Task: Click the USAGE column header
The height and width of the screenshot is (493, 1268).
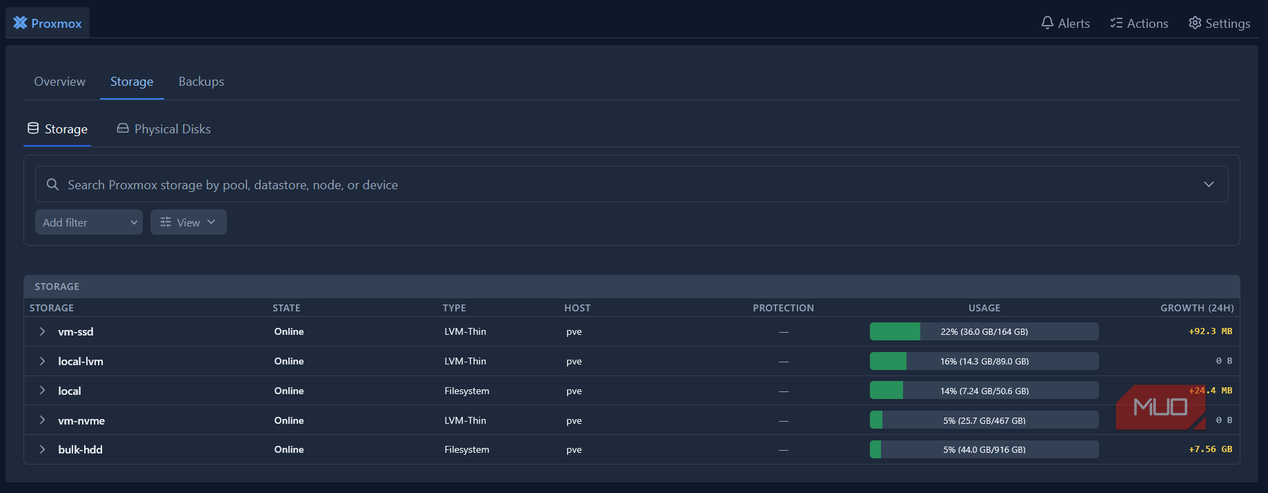Action: 984,308
